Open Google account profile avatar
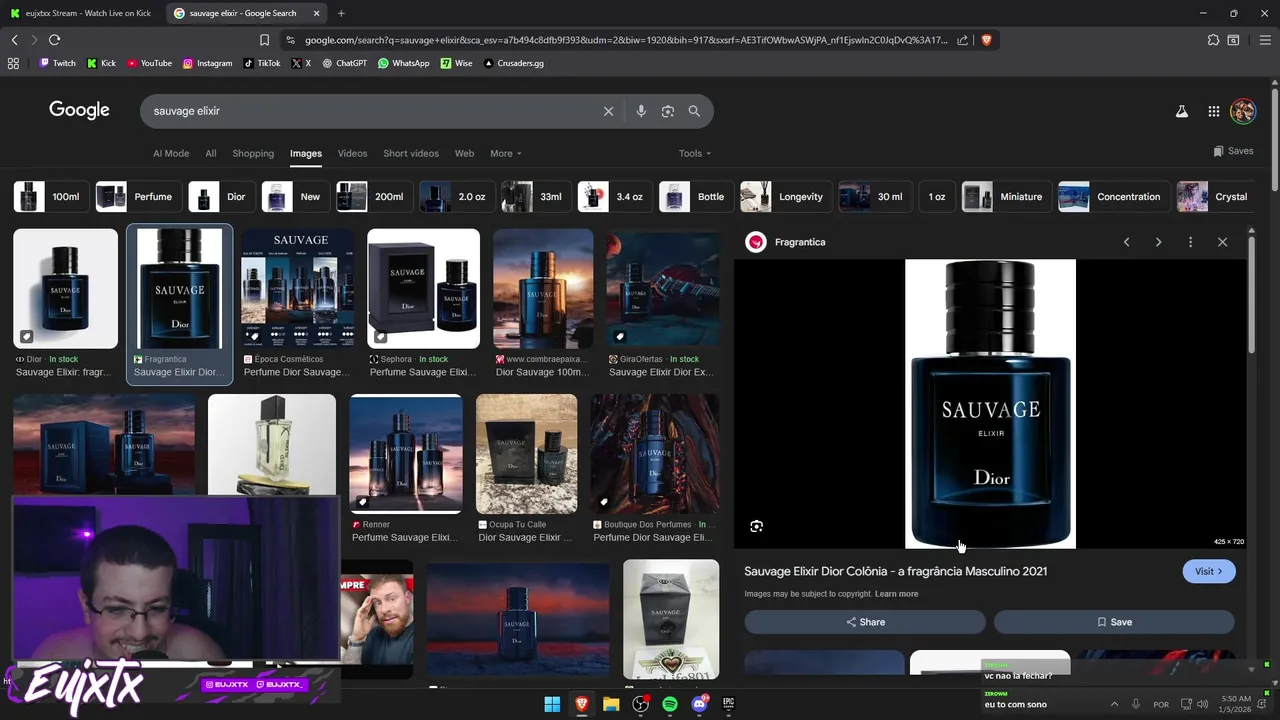 click(x=1243, y=111)
